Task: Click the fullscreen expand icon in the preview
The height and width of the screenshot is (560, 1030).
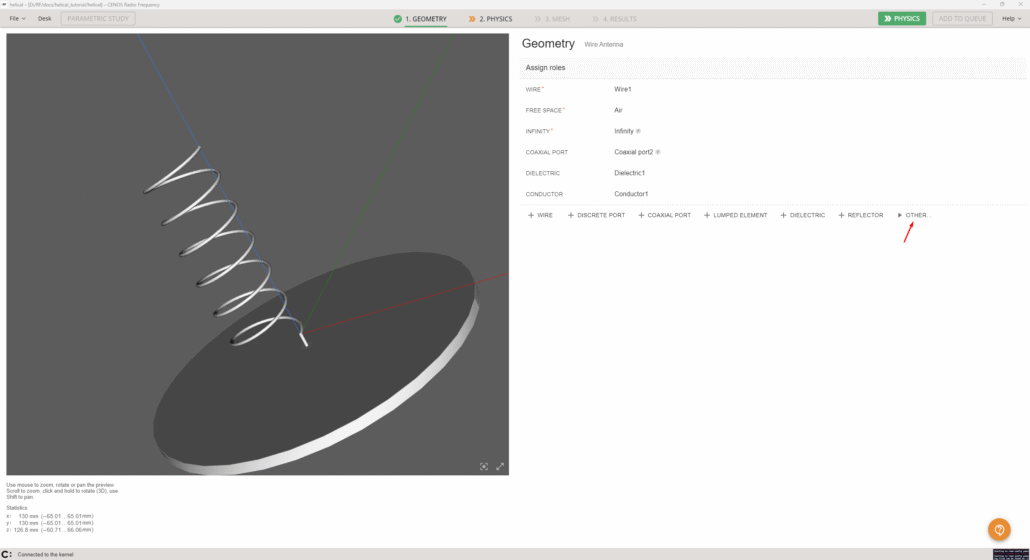Action: 500,466
